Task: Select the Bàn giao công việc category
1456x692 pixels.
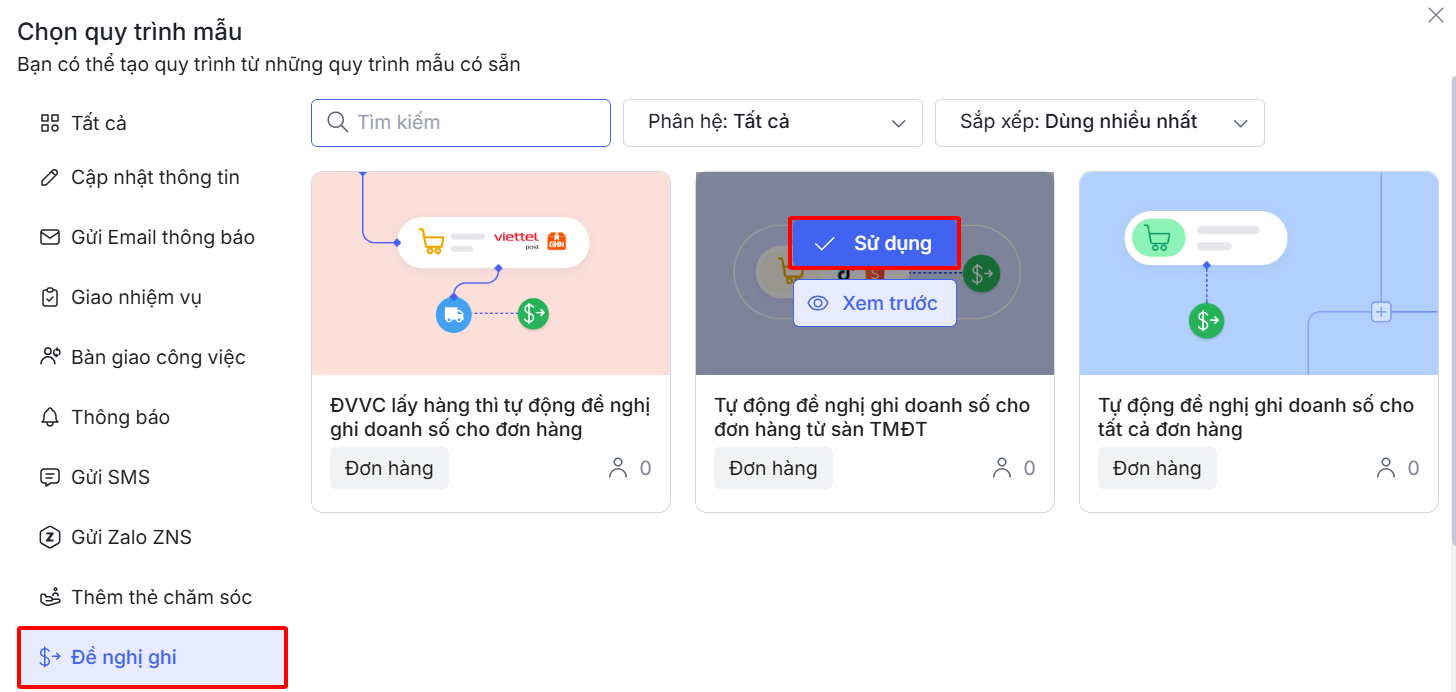Action: 158,358
